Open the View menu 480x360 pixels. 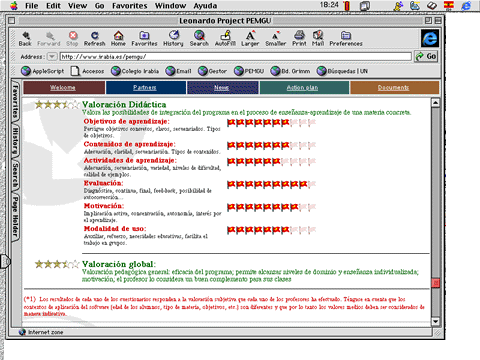(x=77, y=6)
